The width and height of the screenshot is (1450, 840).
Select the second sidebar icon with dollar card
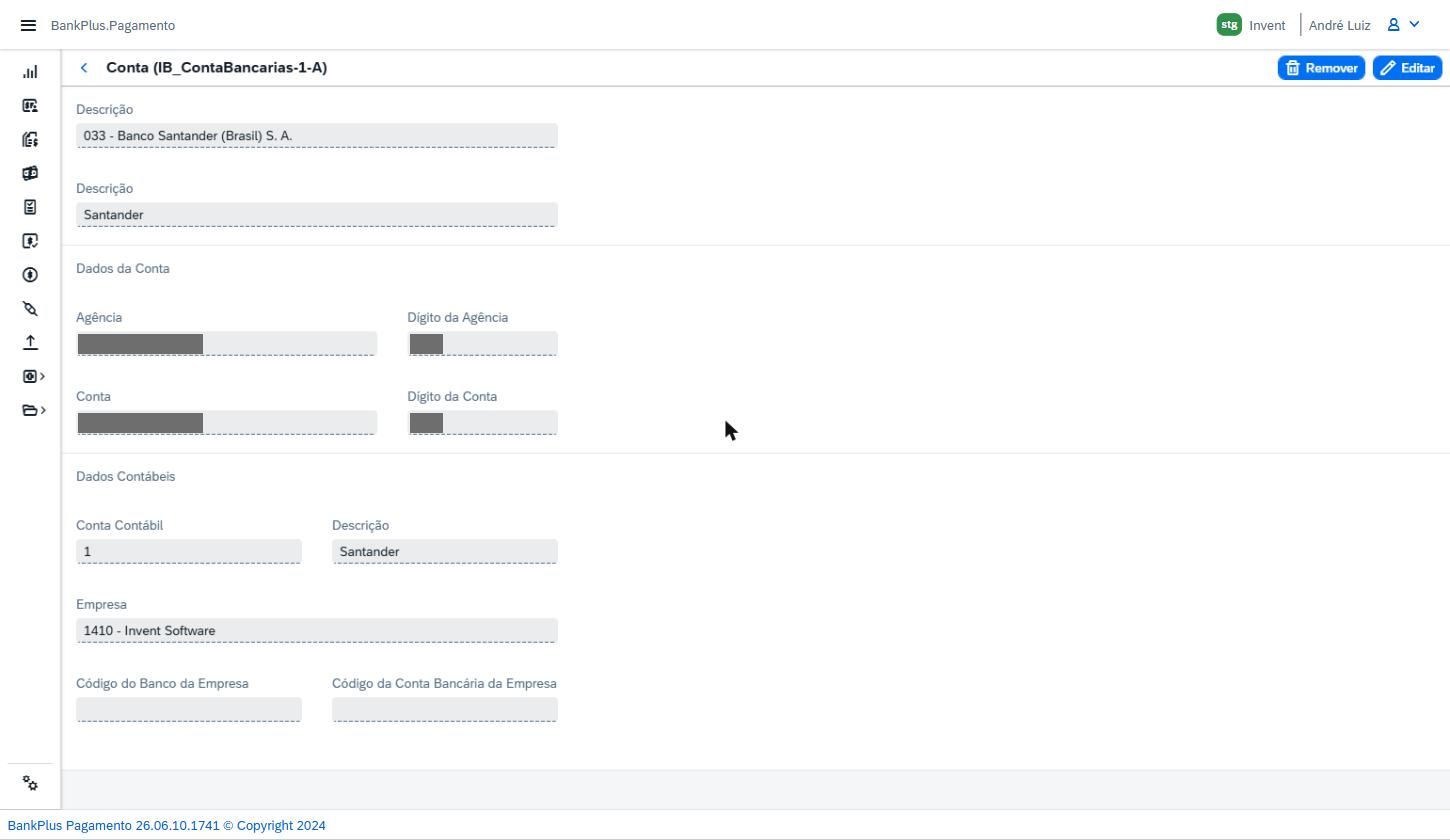[30, 105]
